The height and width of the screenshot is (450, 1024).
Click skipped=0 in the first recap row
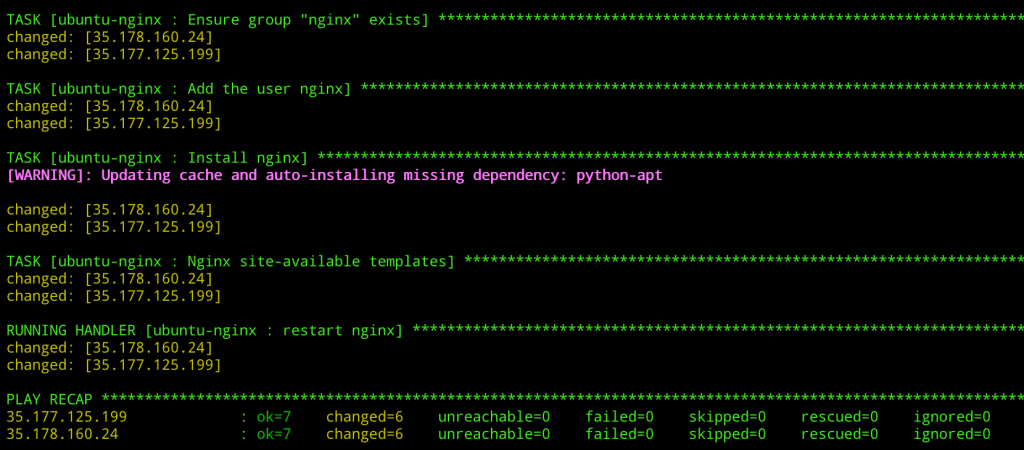click(x=727, y=417)
